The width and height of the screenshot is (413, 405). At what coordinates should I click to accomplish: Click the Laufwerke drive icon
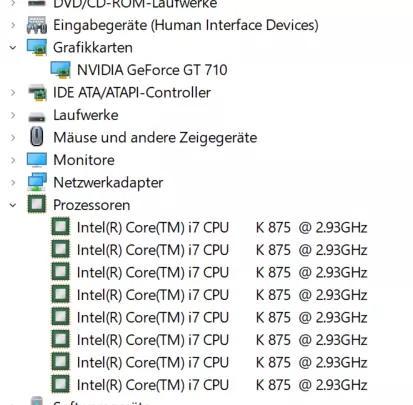coord(37,116)
